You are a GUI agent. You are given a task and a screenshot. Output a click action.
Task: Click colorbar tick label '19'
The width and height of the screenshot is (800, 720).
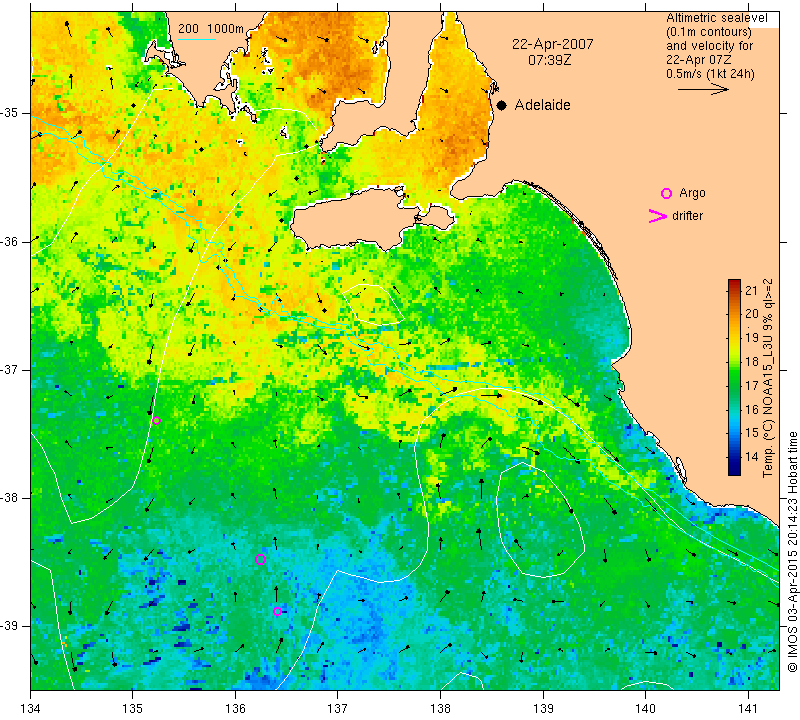(752, 338)
